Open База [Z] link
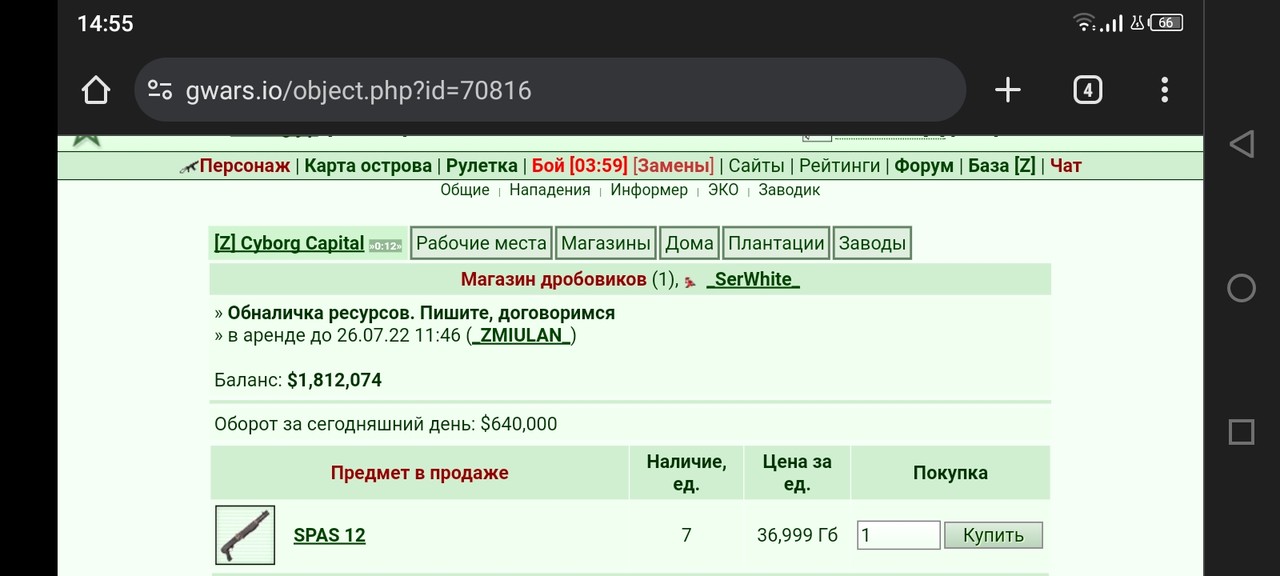1280x576 pixels. pyautogui.click(x=1002, y=166)
